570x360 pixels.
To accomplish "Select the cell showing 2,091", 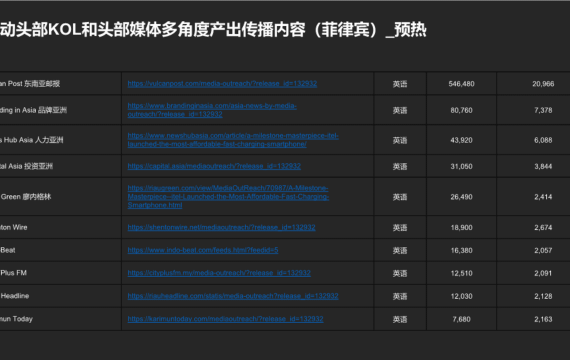I will click(534, 273).
